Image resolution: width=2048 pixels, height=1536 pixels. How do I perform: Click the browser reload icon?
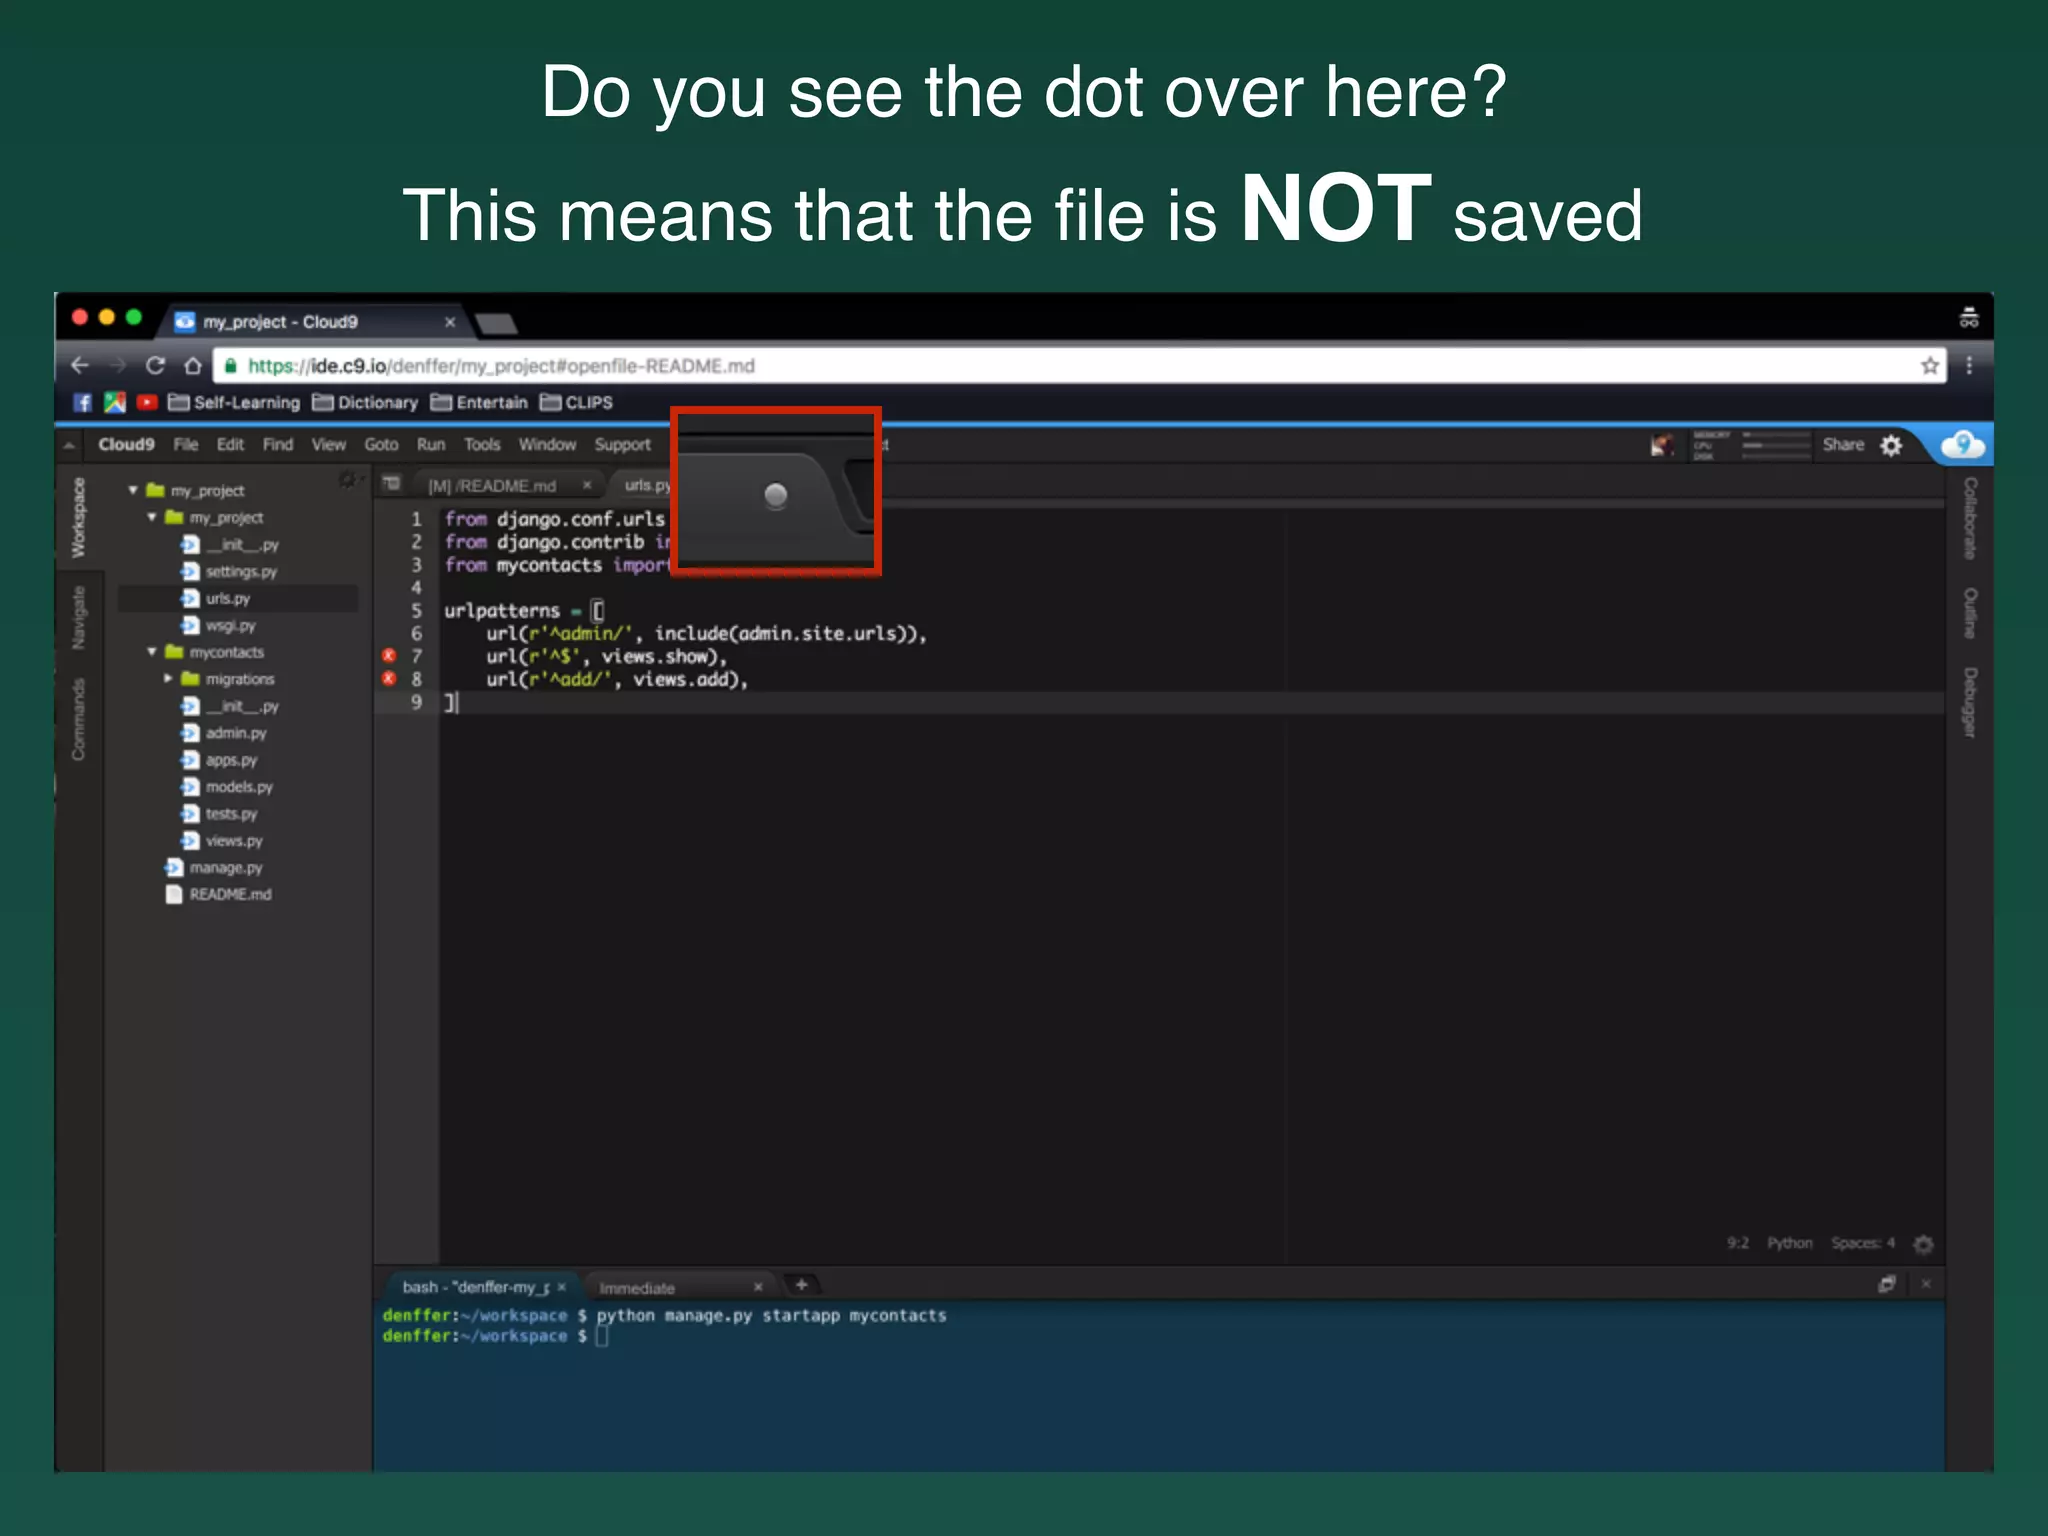155,366
